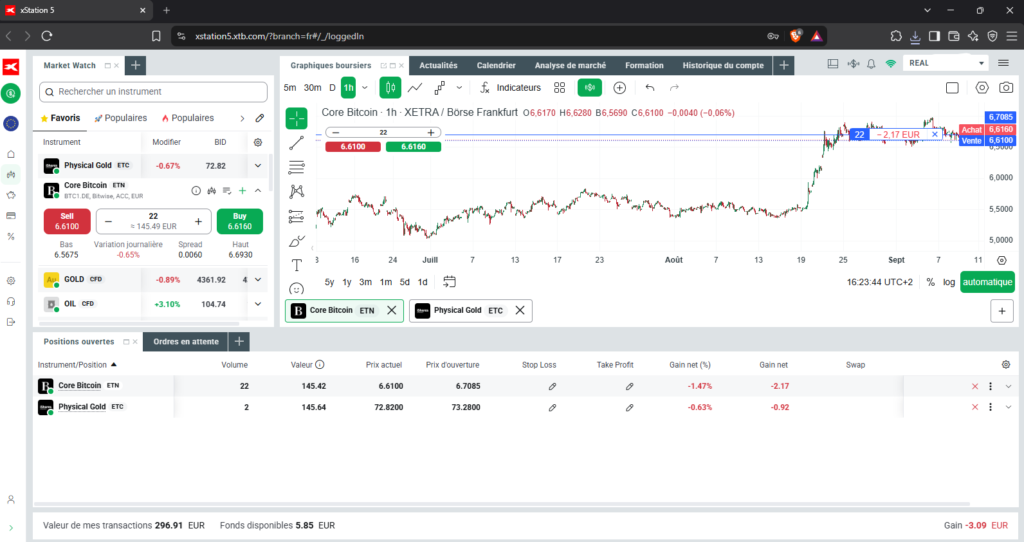Screen dimensions: 1024x542
Task: Click Buy 6.6160 in Market Watch
Action: coord(240,221)
